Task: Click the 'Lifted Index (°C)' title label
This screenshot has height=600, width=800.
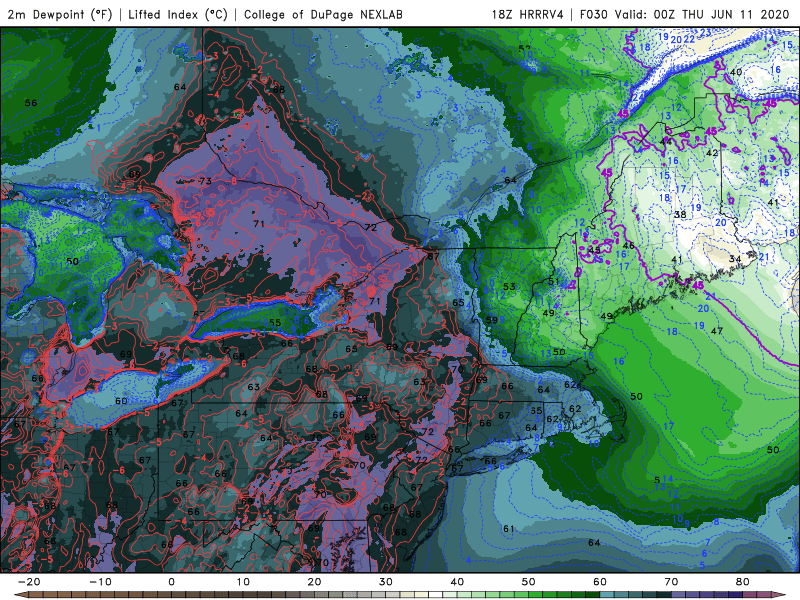Action: point(178,15)
